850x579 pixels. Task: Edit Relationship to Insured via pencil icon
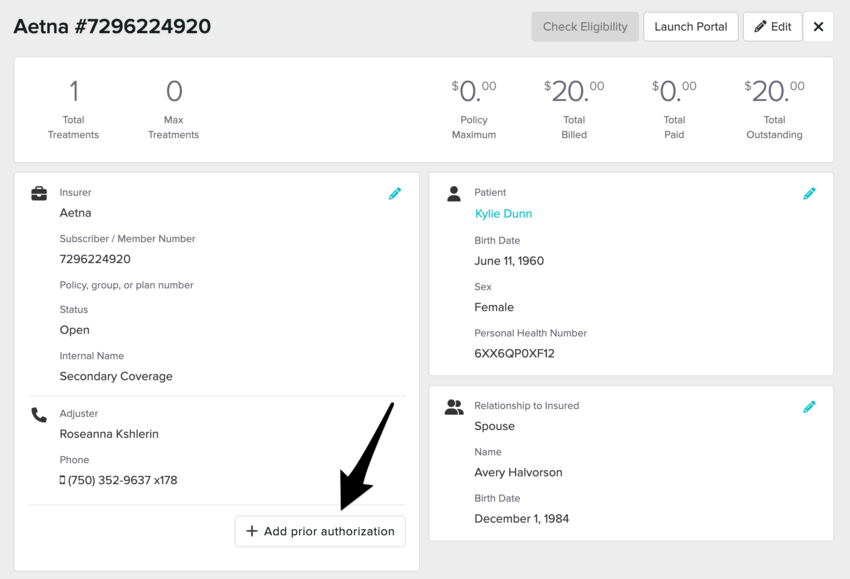(x=809, y=407)
